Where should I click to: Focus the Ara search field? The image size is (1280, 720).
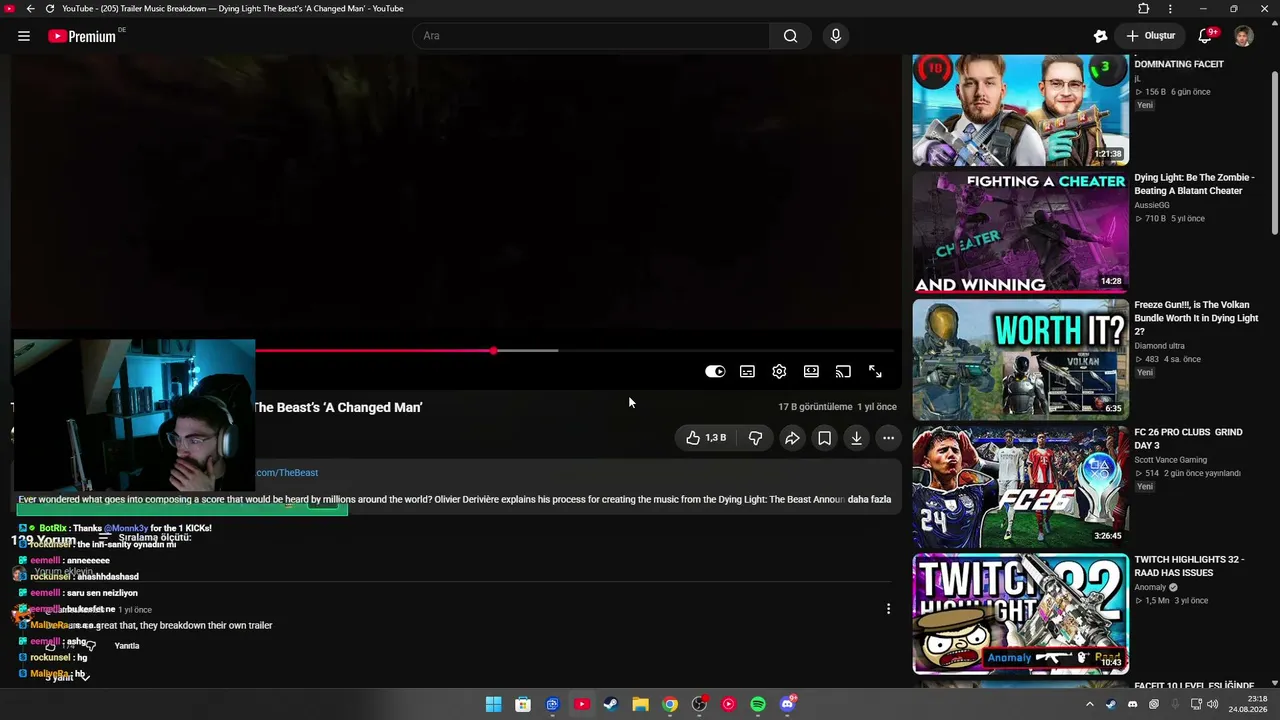pos(591,36)
